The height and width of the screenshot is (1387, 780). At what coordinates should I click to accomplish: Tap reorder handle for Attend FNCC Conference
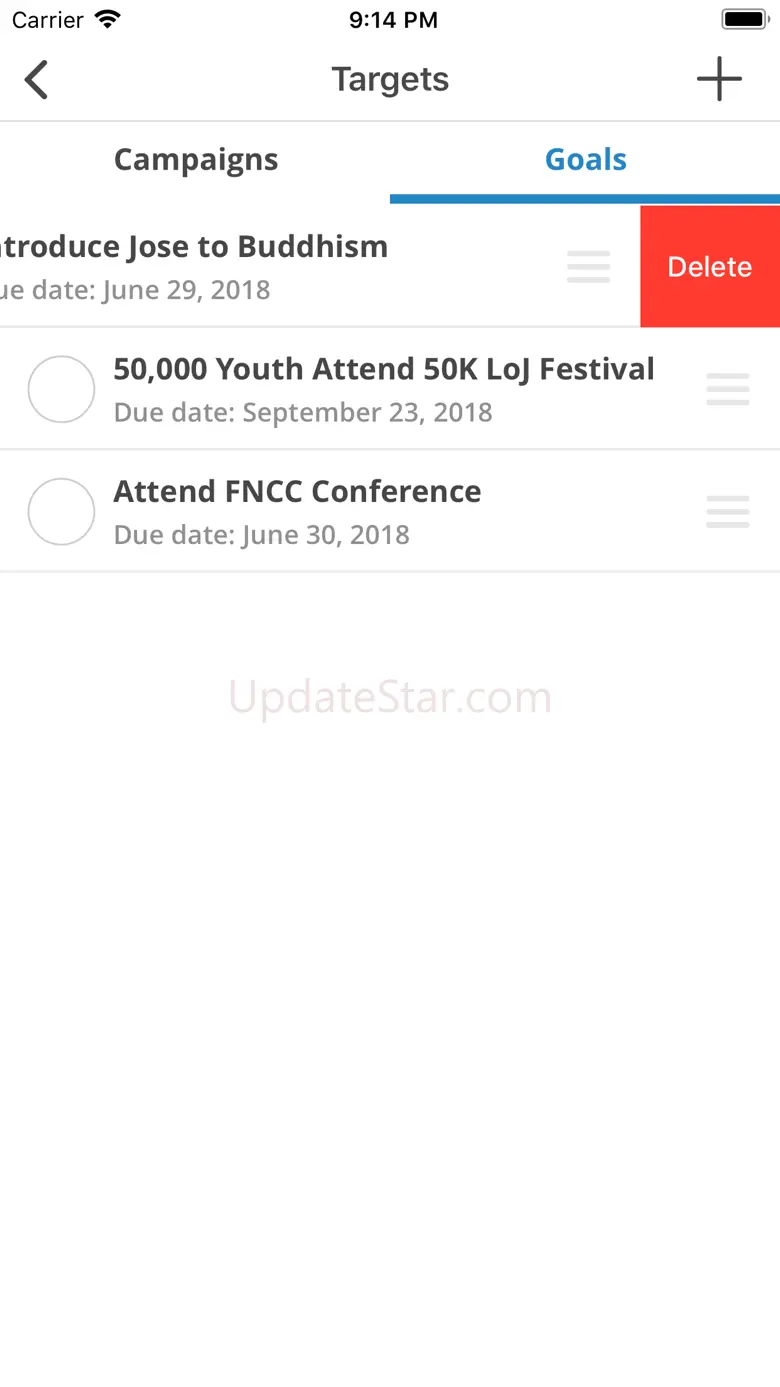pyautogui.click(x=728, y=511)
